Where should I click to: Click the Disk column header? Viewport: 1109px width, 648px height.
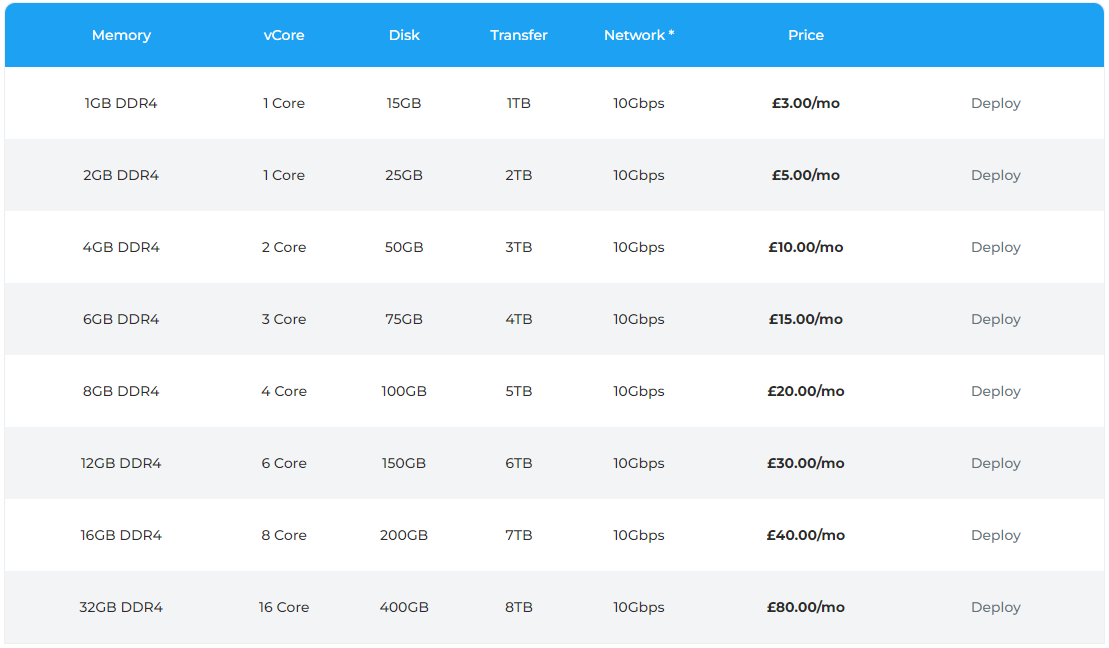[x=404, y=35]
